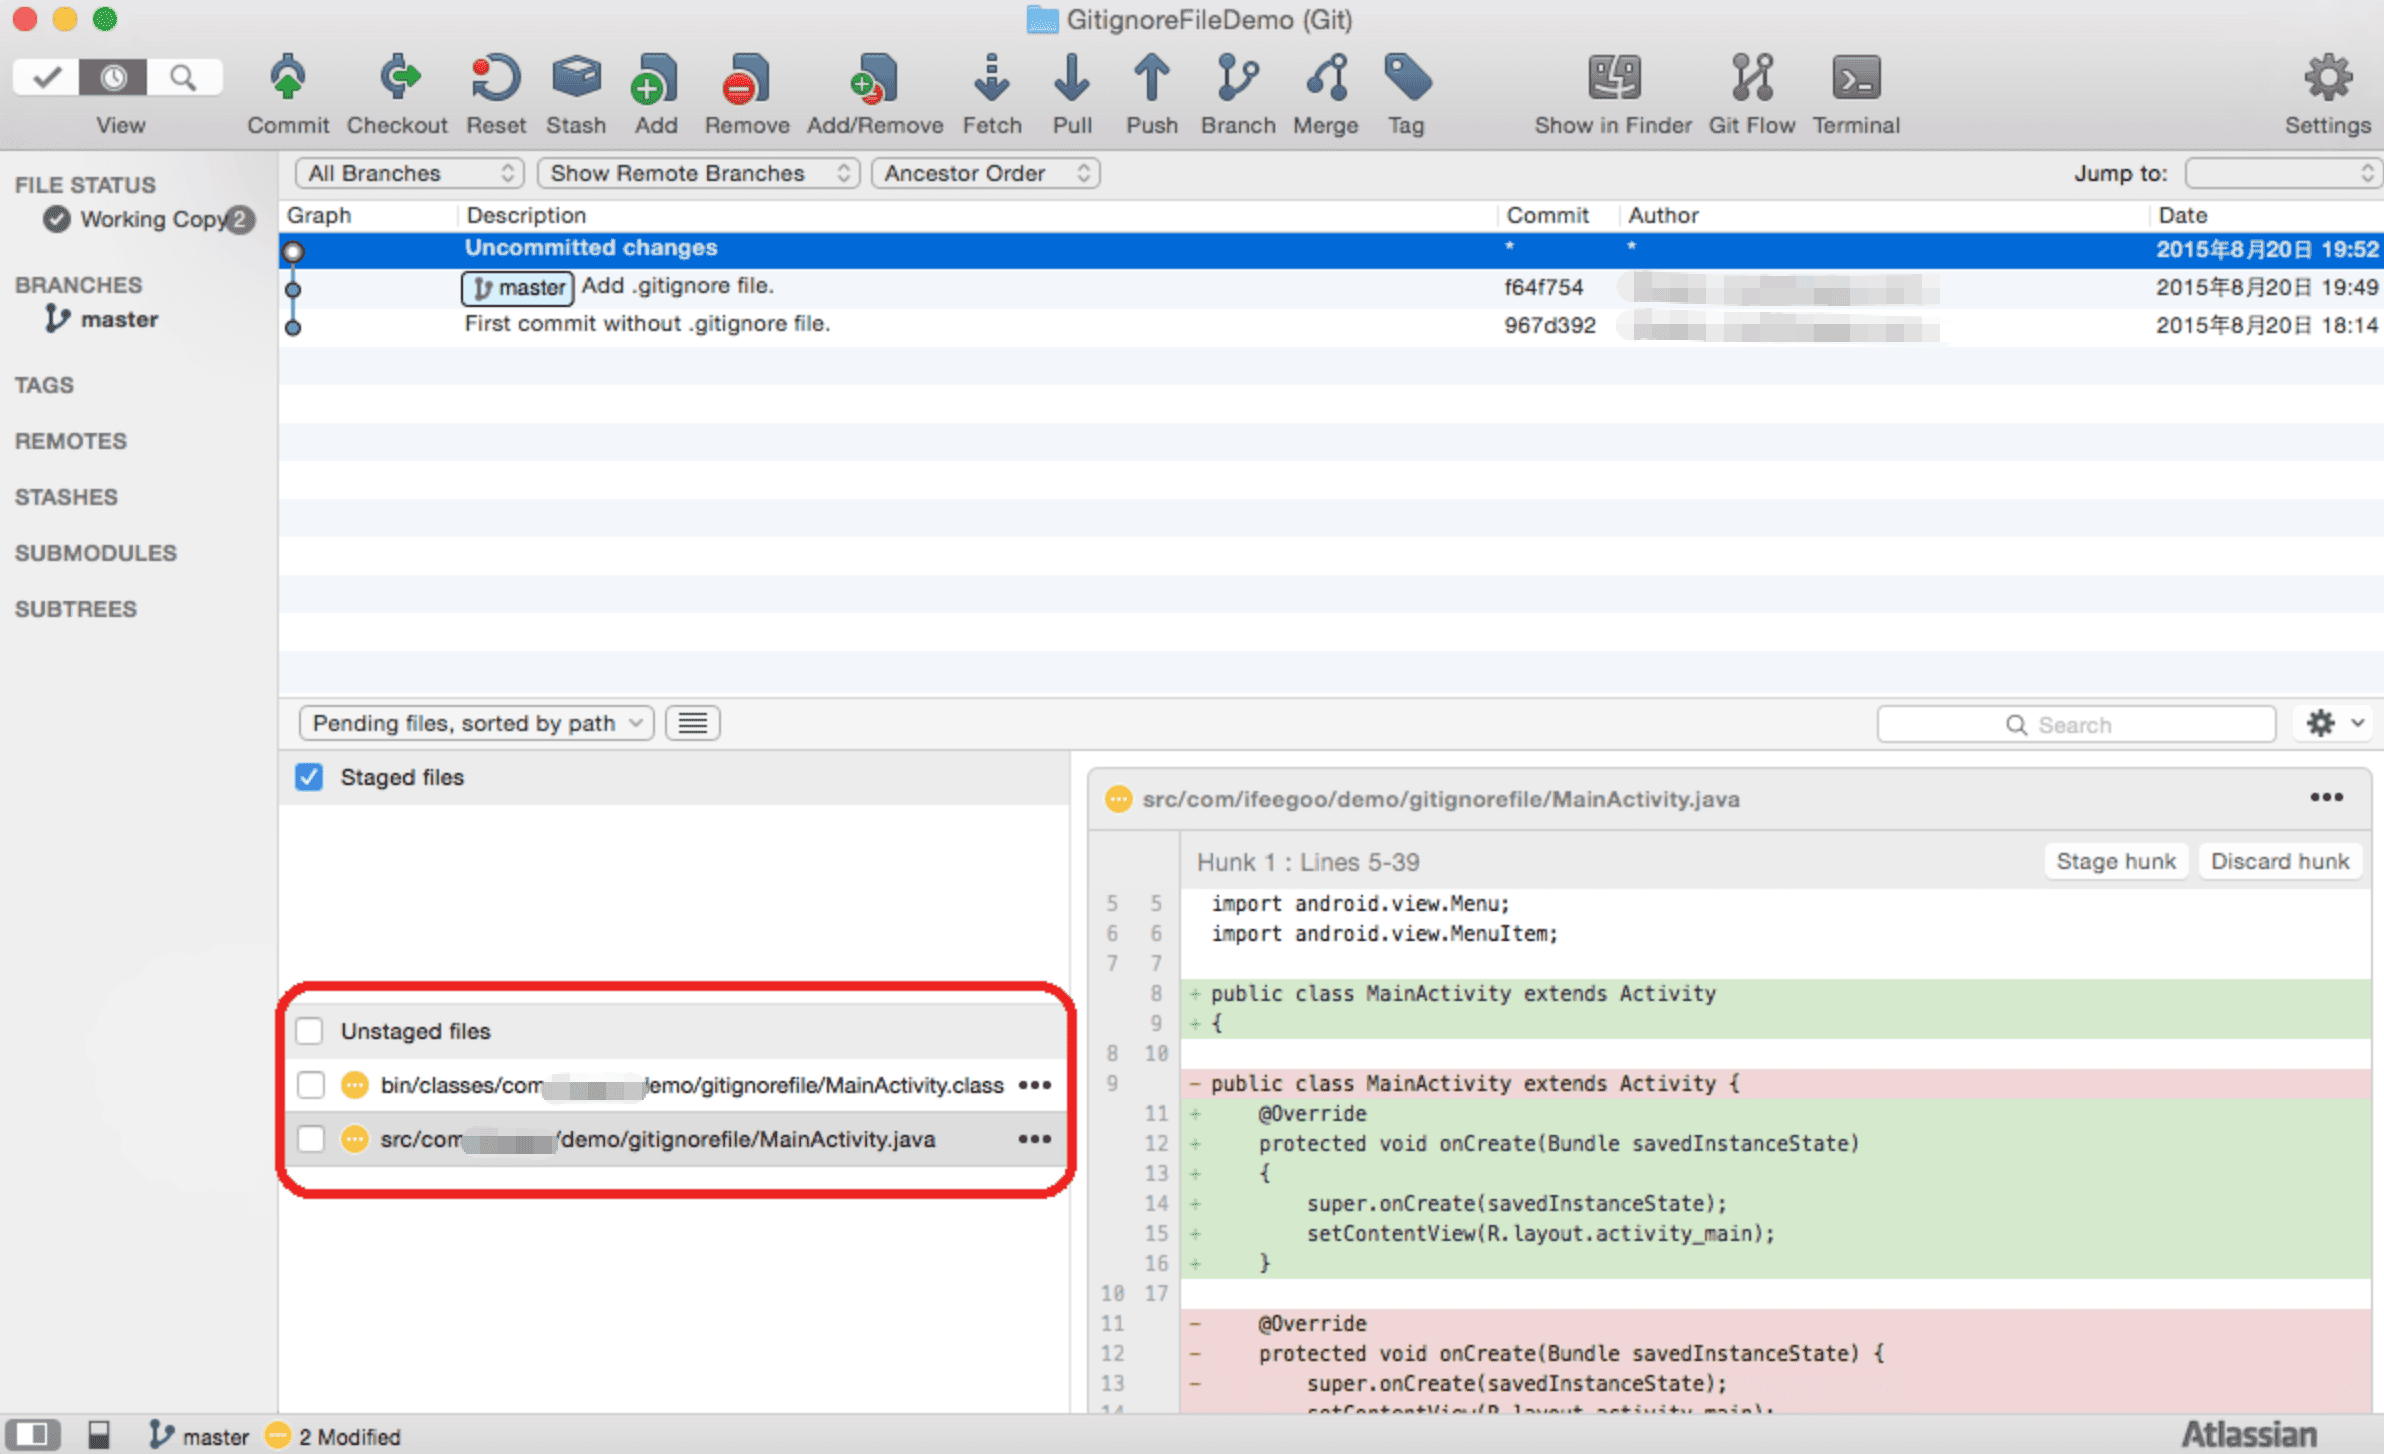Click the Discard hunk button
The height and width of the screenshot is (1454, 2384).
click(x=2280, y=861)
